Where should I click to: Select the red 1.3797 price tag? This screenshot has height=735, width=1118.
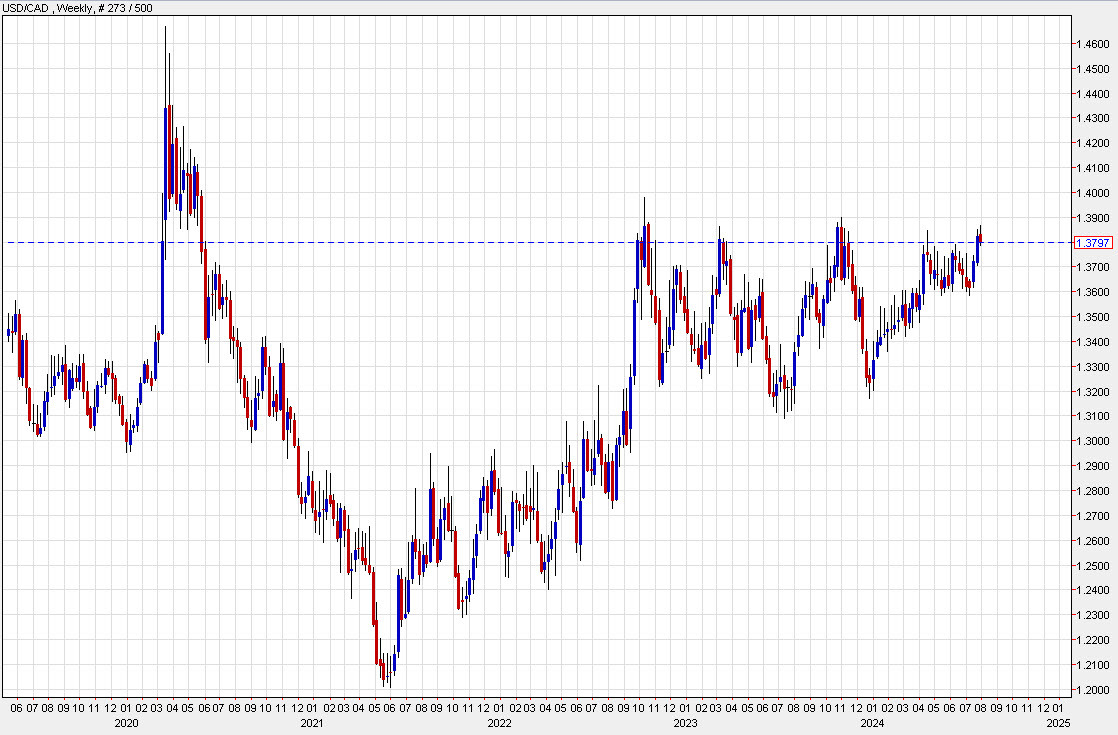point(1095,241)
